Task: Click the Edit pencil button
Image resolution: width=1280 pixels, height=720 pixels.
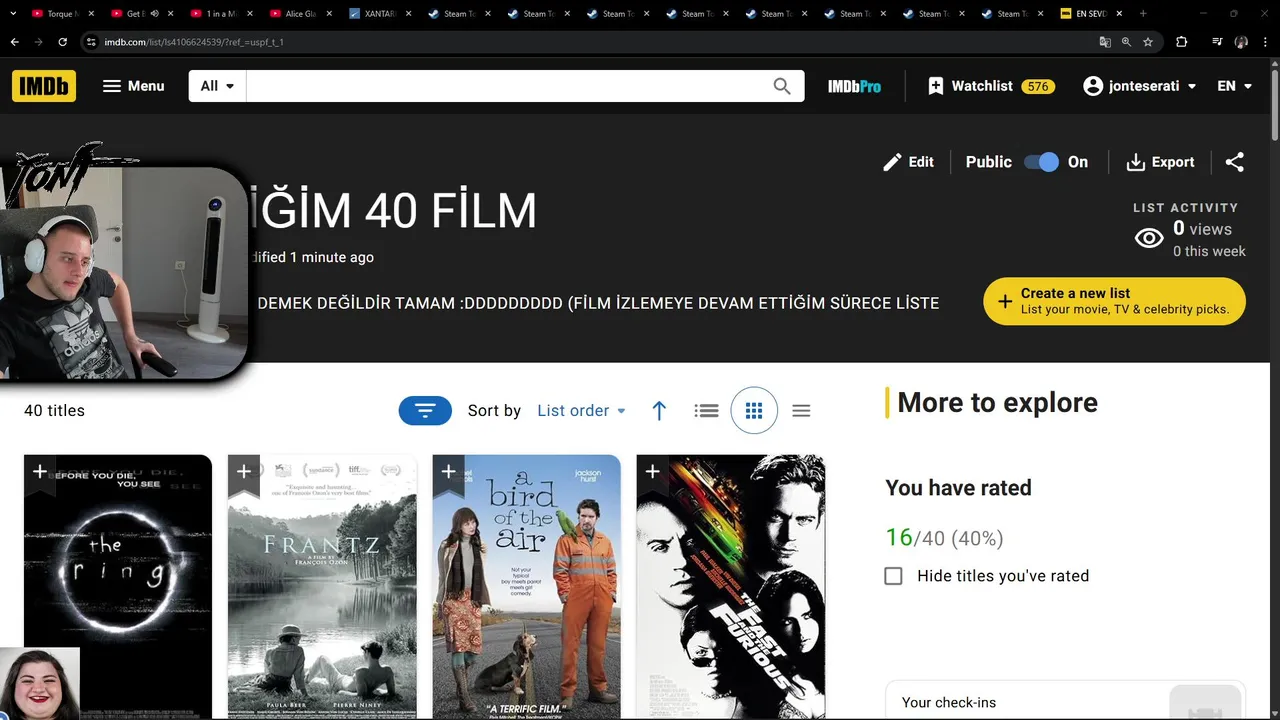Action: coord(908,162)
